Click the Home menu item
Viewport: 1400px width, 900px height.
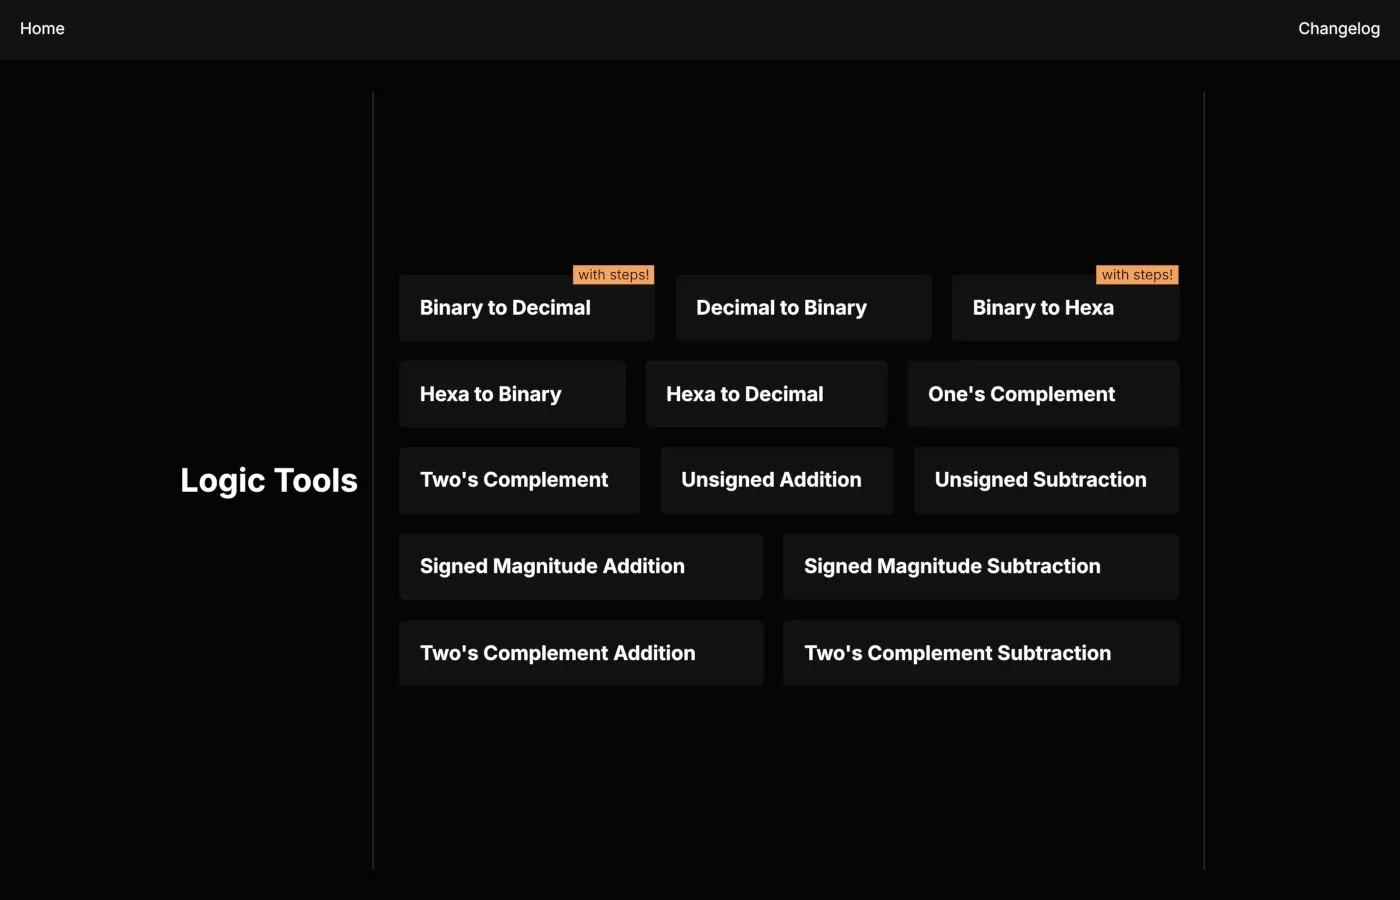(x=42, y=28)
